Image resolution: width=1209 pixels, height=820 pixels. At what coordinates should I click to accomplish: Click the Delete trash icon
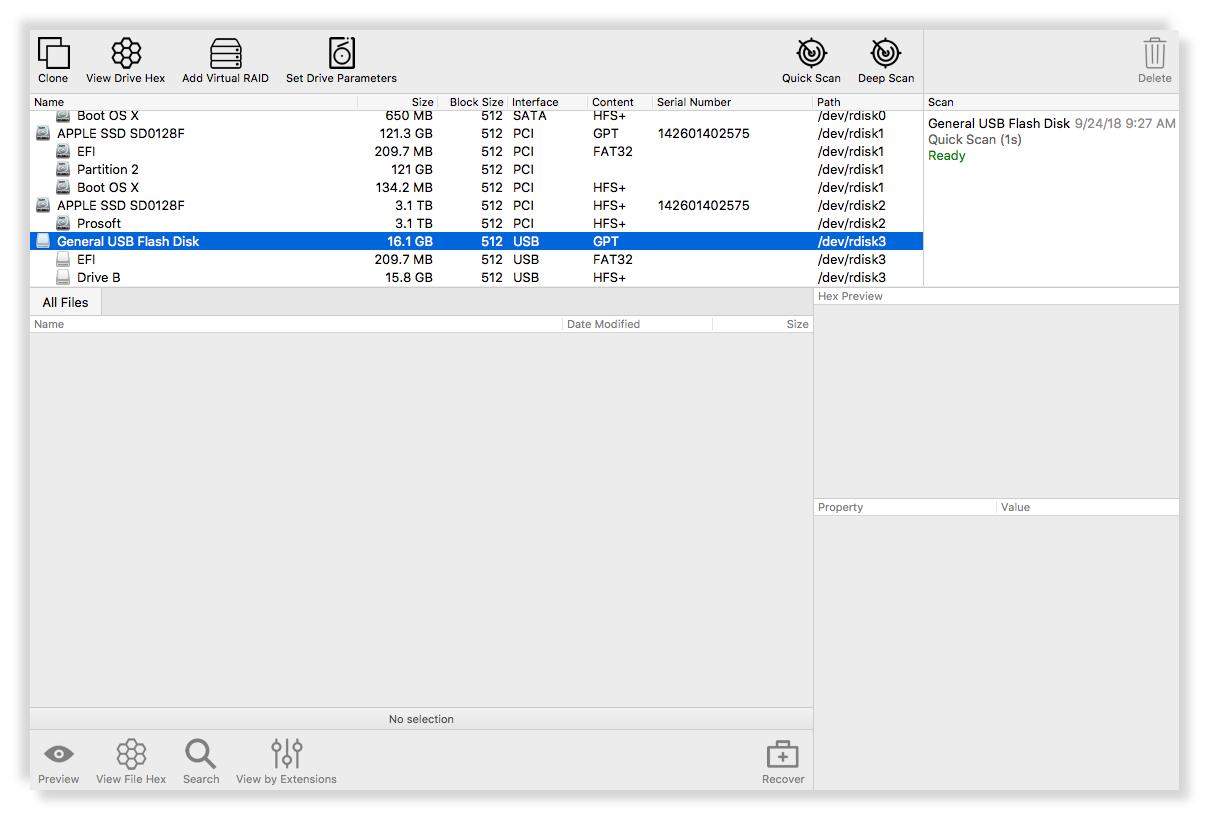coord(1154,54)
